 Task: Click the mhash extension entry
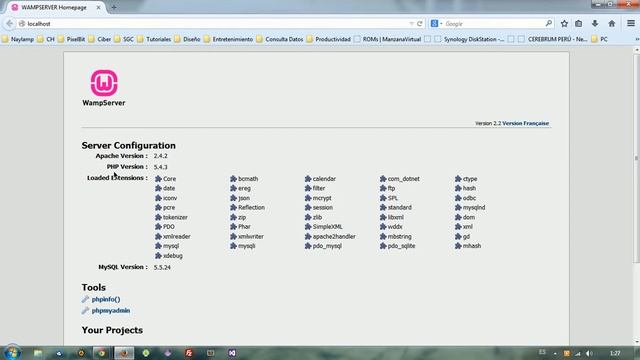tap(468, 246)
